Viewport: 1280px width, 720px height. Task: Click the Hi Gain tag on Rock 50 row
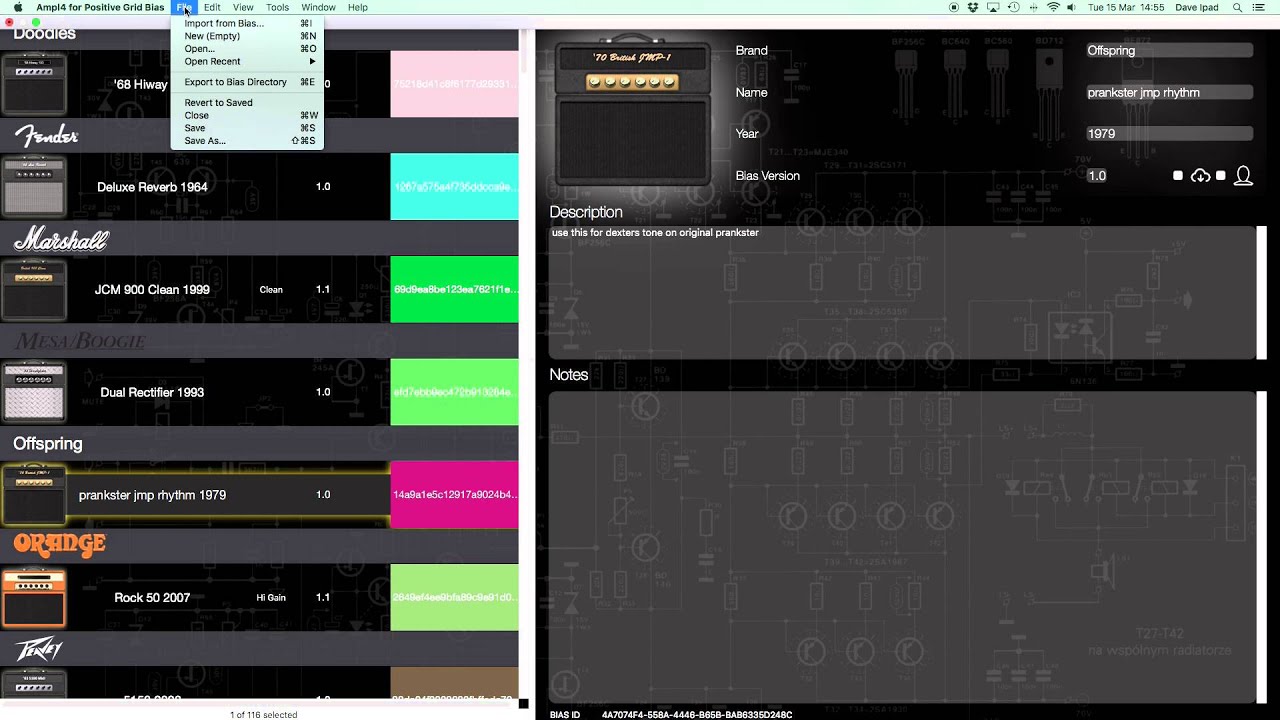coord(271,598)
